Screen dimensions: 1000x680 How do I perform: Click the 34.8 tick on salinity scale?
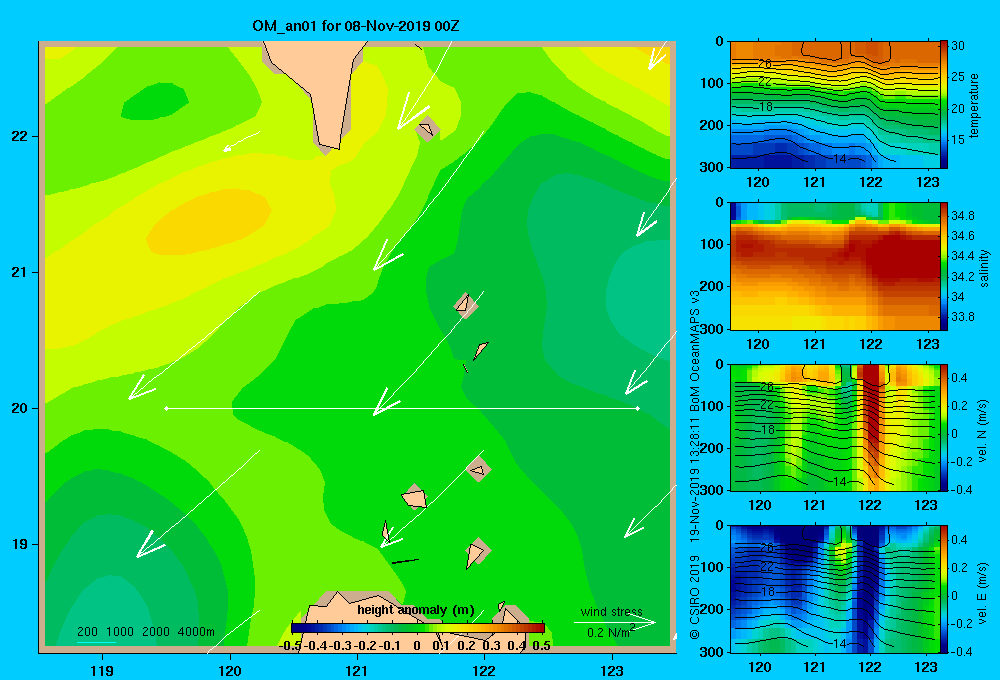point(962,216)
